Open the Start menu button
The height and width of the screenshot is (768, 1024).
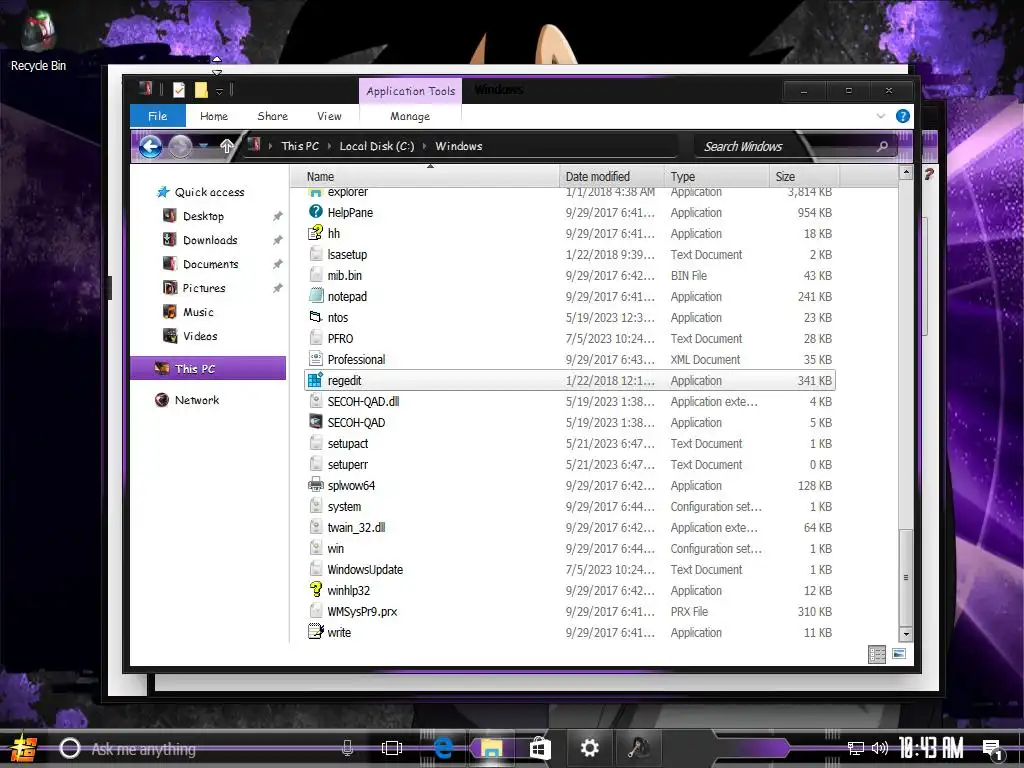(x=23, y=748)
